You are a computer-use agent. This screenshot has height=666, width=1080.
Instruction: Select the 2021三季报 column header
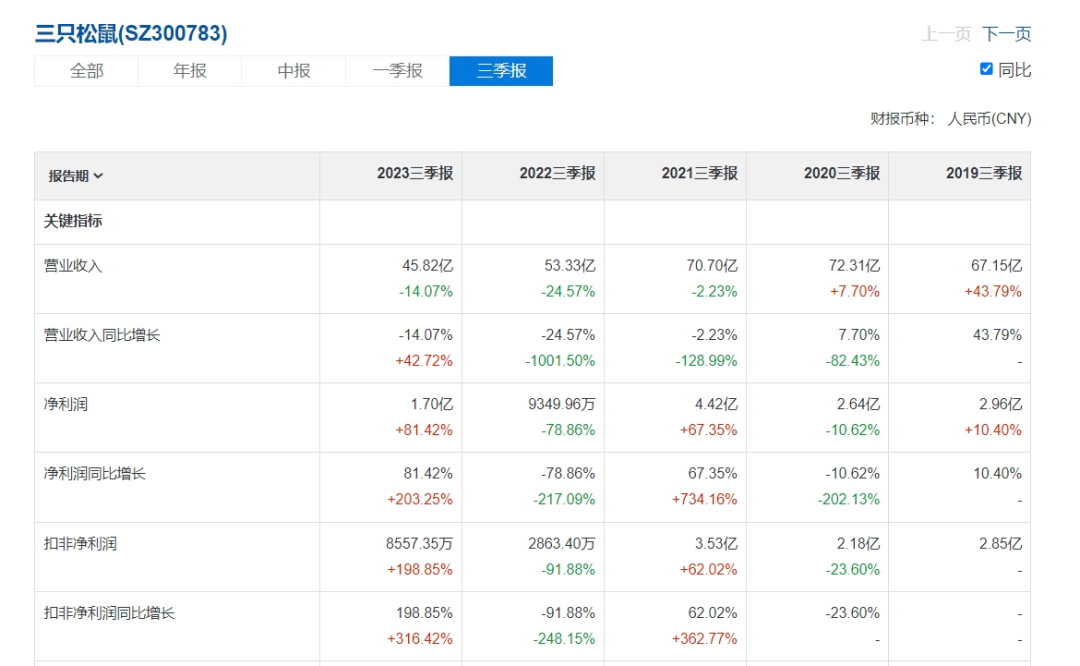[x=699, y=174]
